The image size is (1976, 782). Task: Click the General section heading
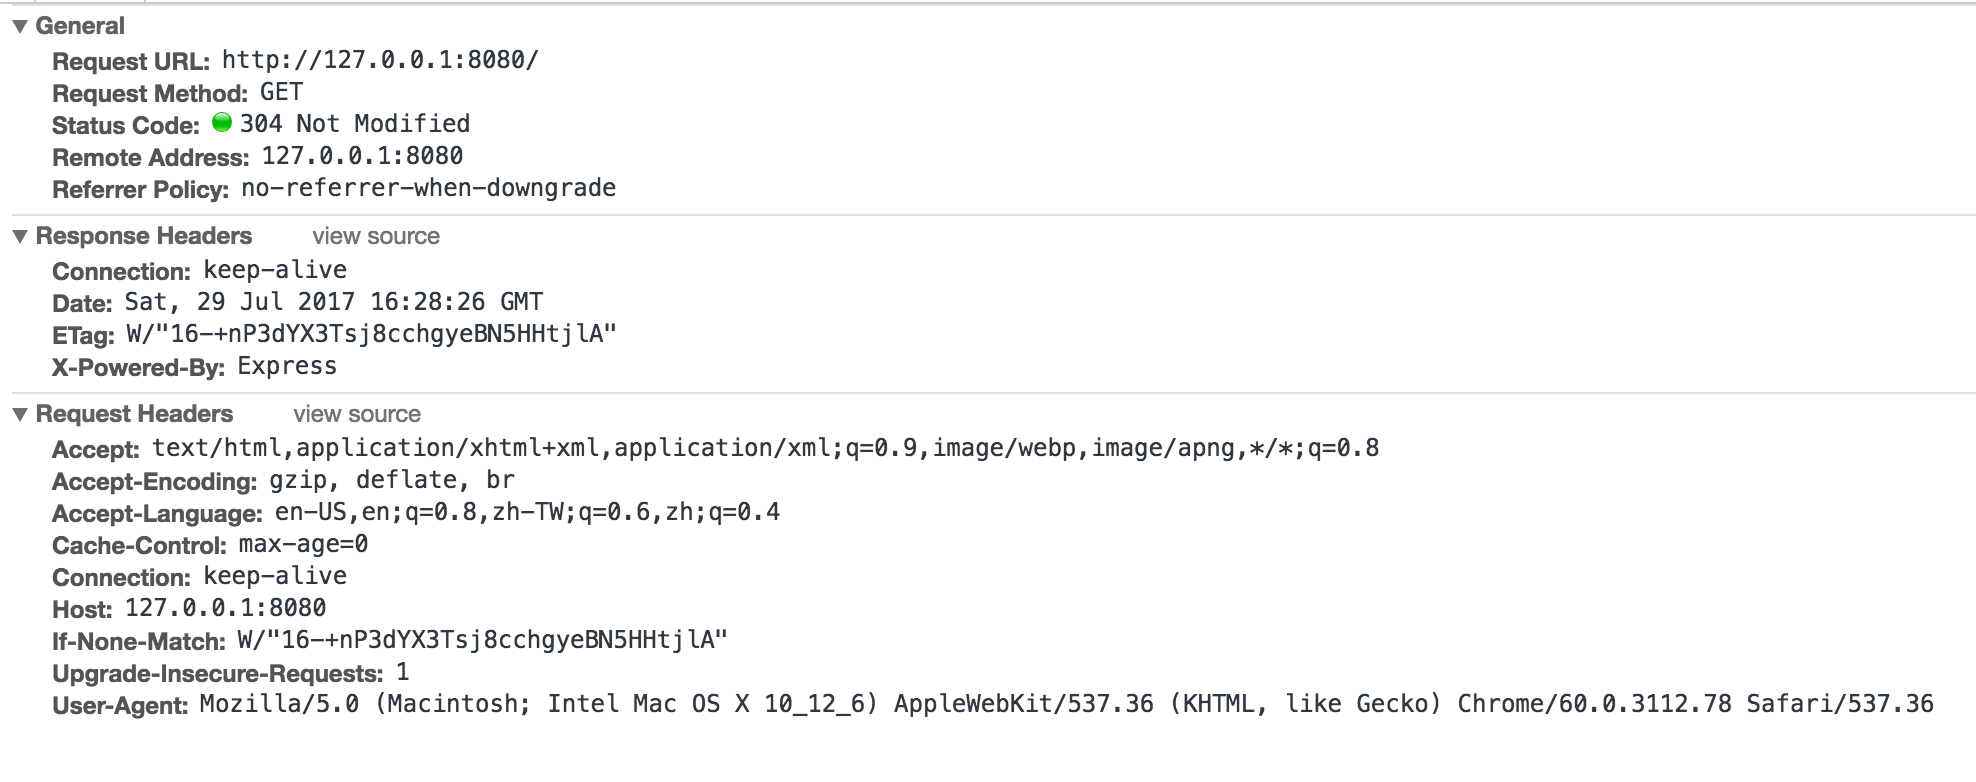pyautogui.click(x=80, y=26)
